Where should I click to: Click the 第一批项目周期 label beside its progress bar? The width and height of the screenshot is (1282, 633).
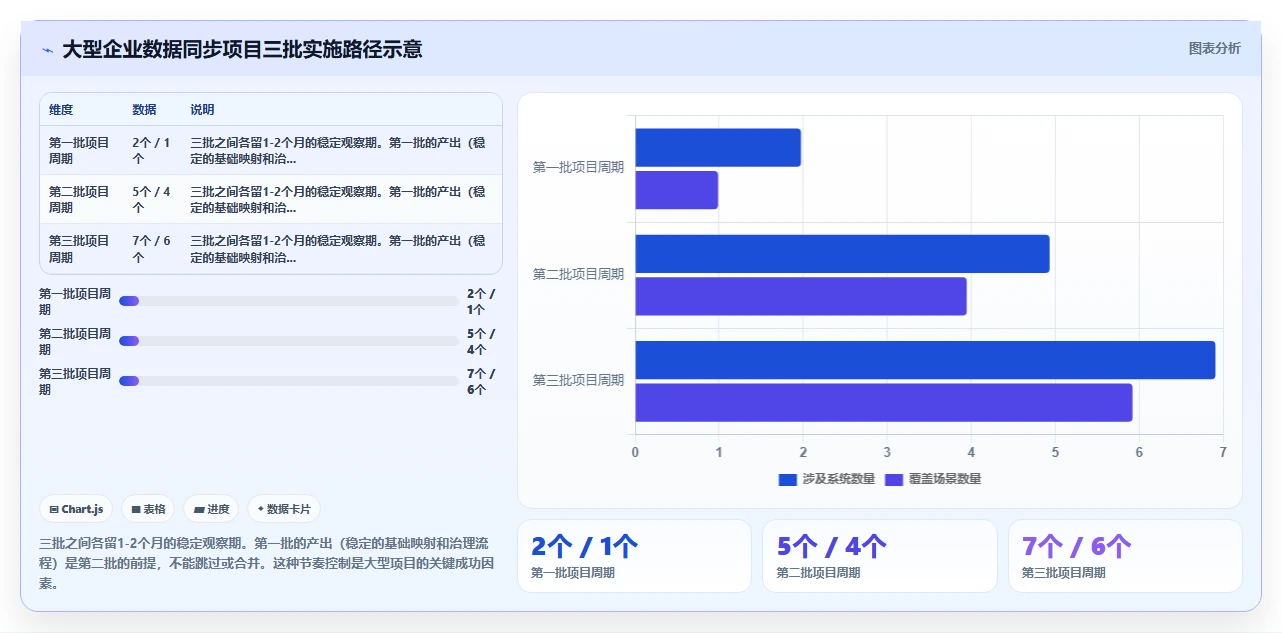tap(75, 302)
